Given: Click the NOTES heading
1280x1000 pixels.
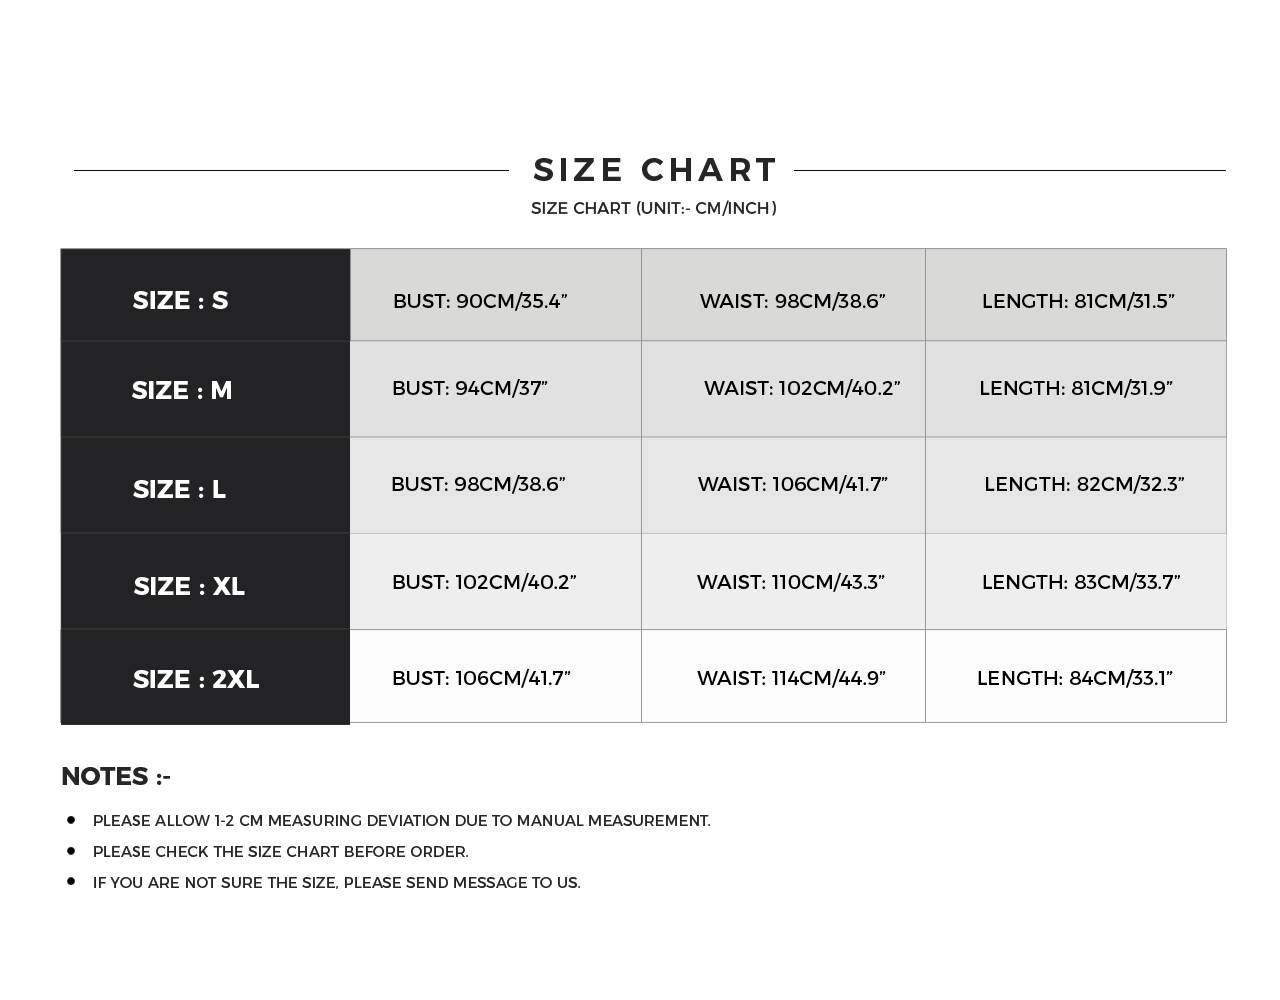Looking at the screenshot, I should click(116, 776).
